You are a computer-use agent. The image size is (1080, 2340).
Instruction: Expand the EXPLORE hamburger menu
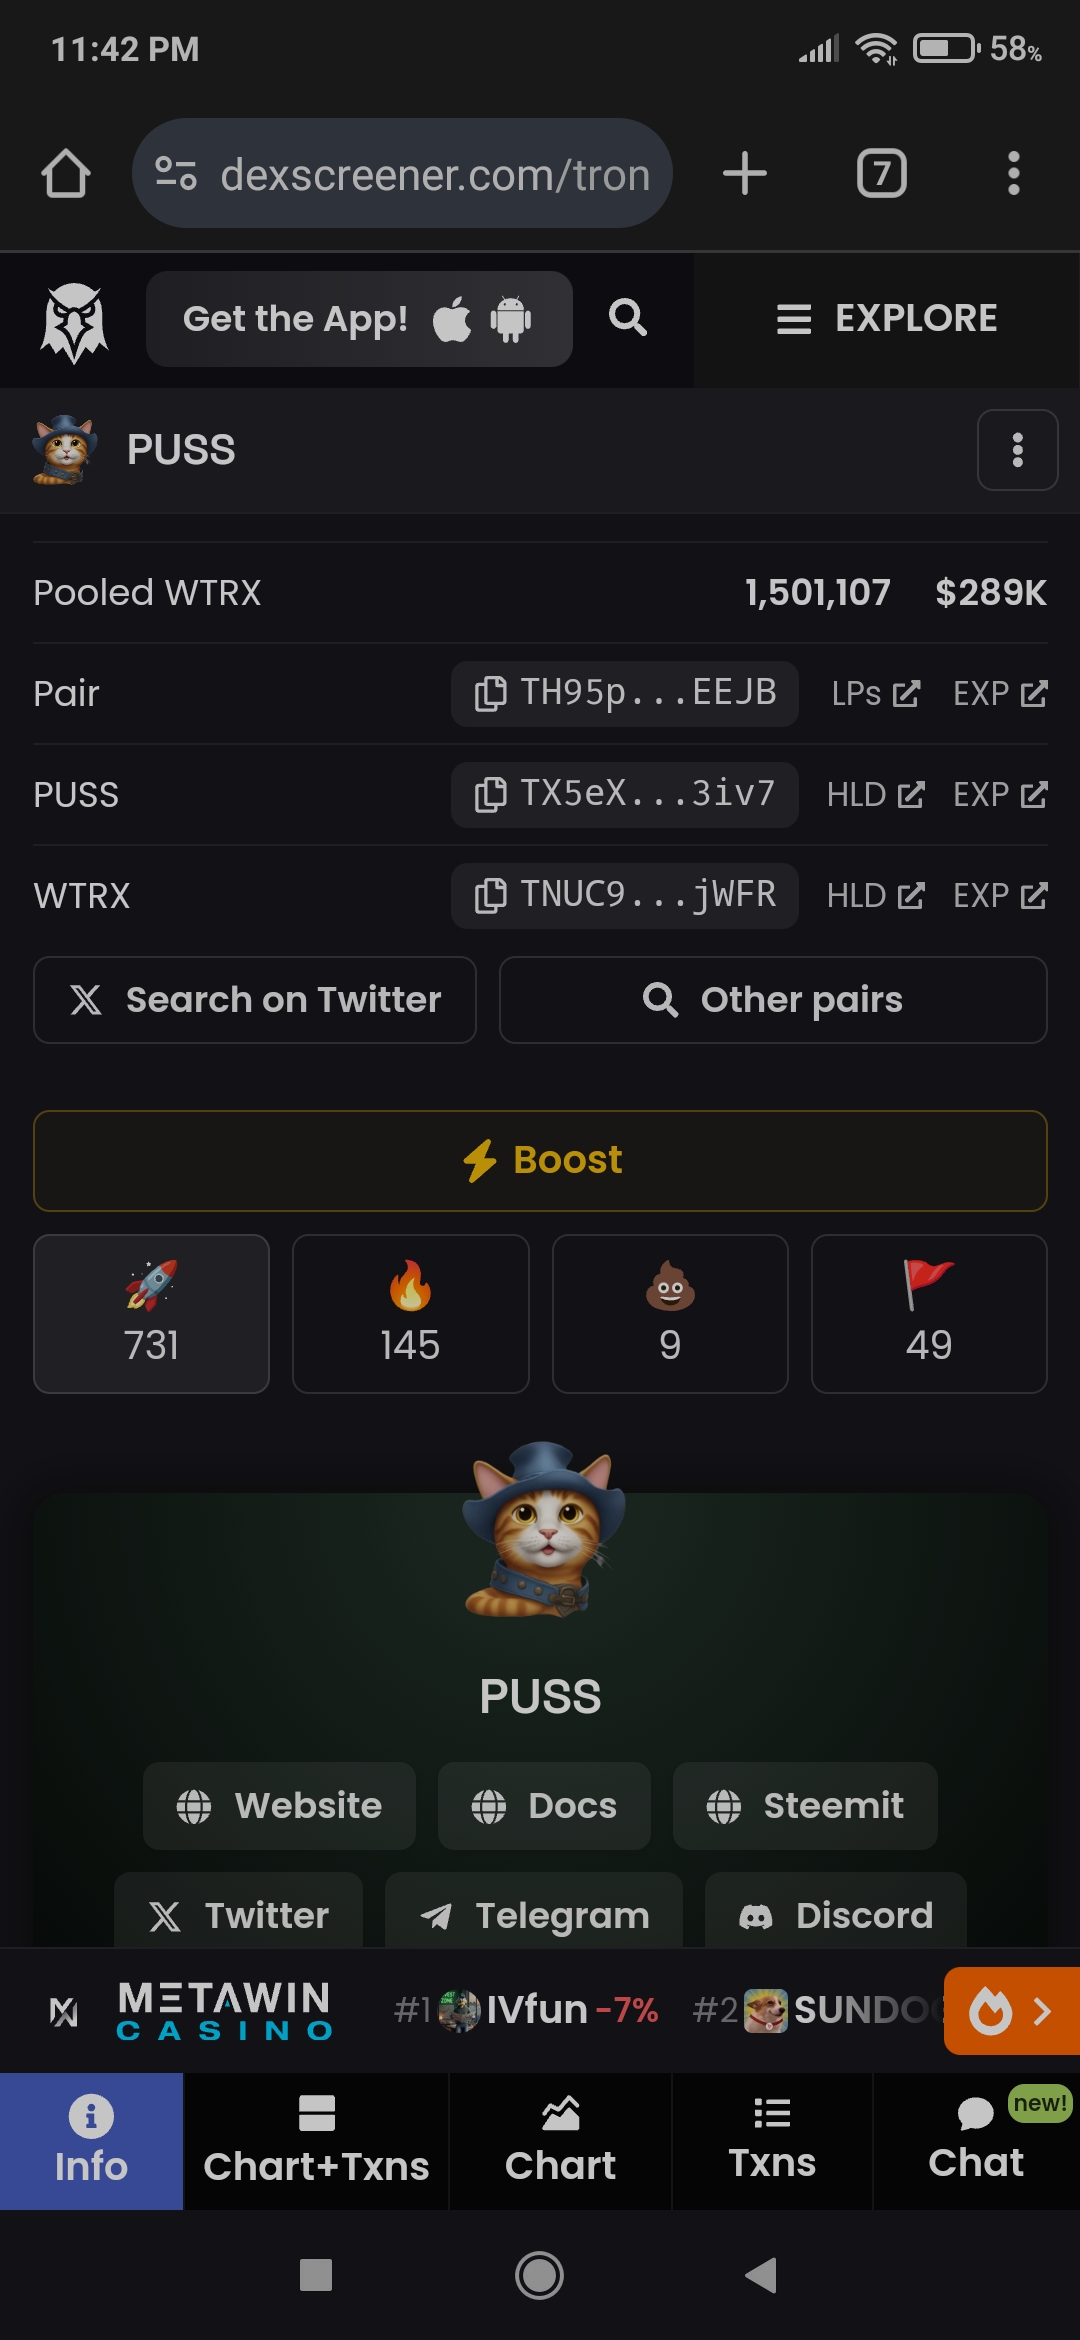point(887,318)
